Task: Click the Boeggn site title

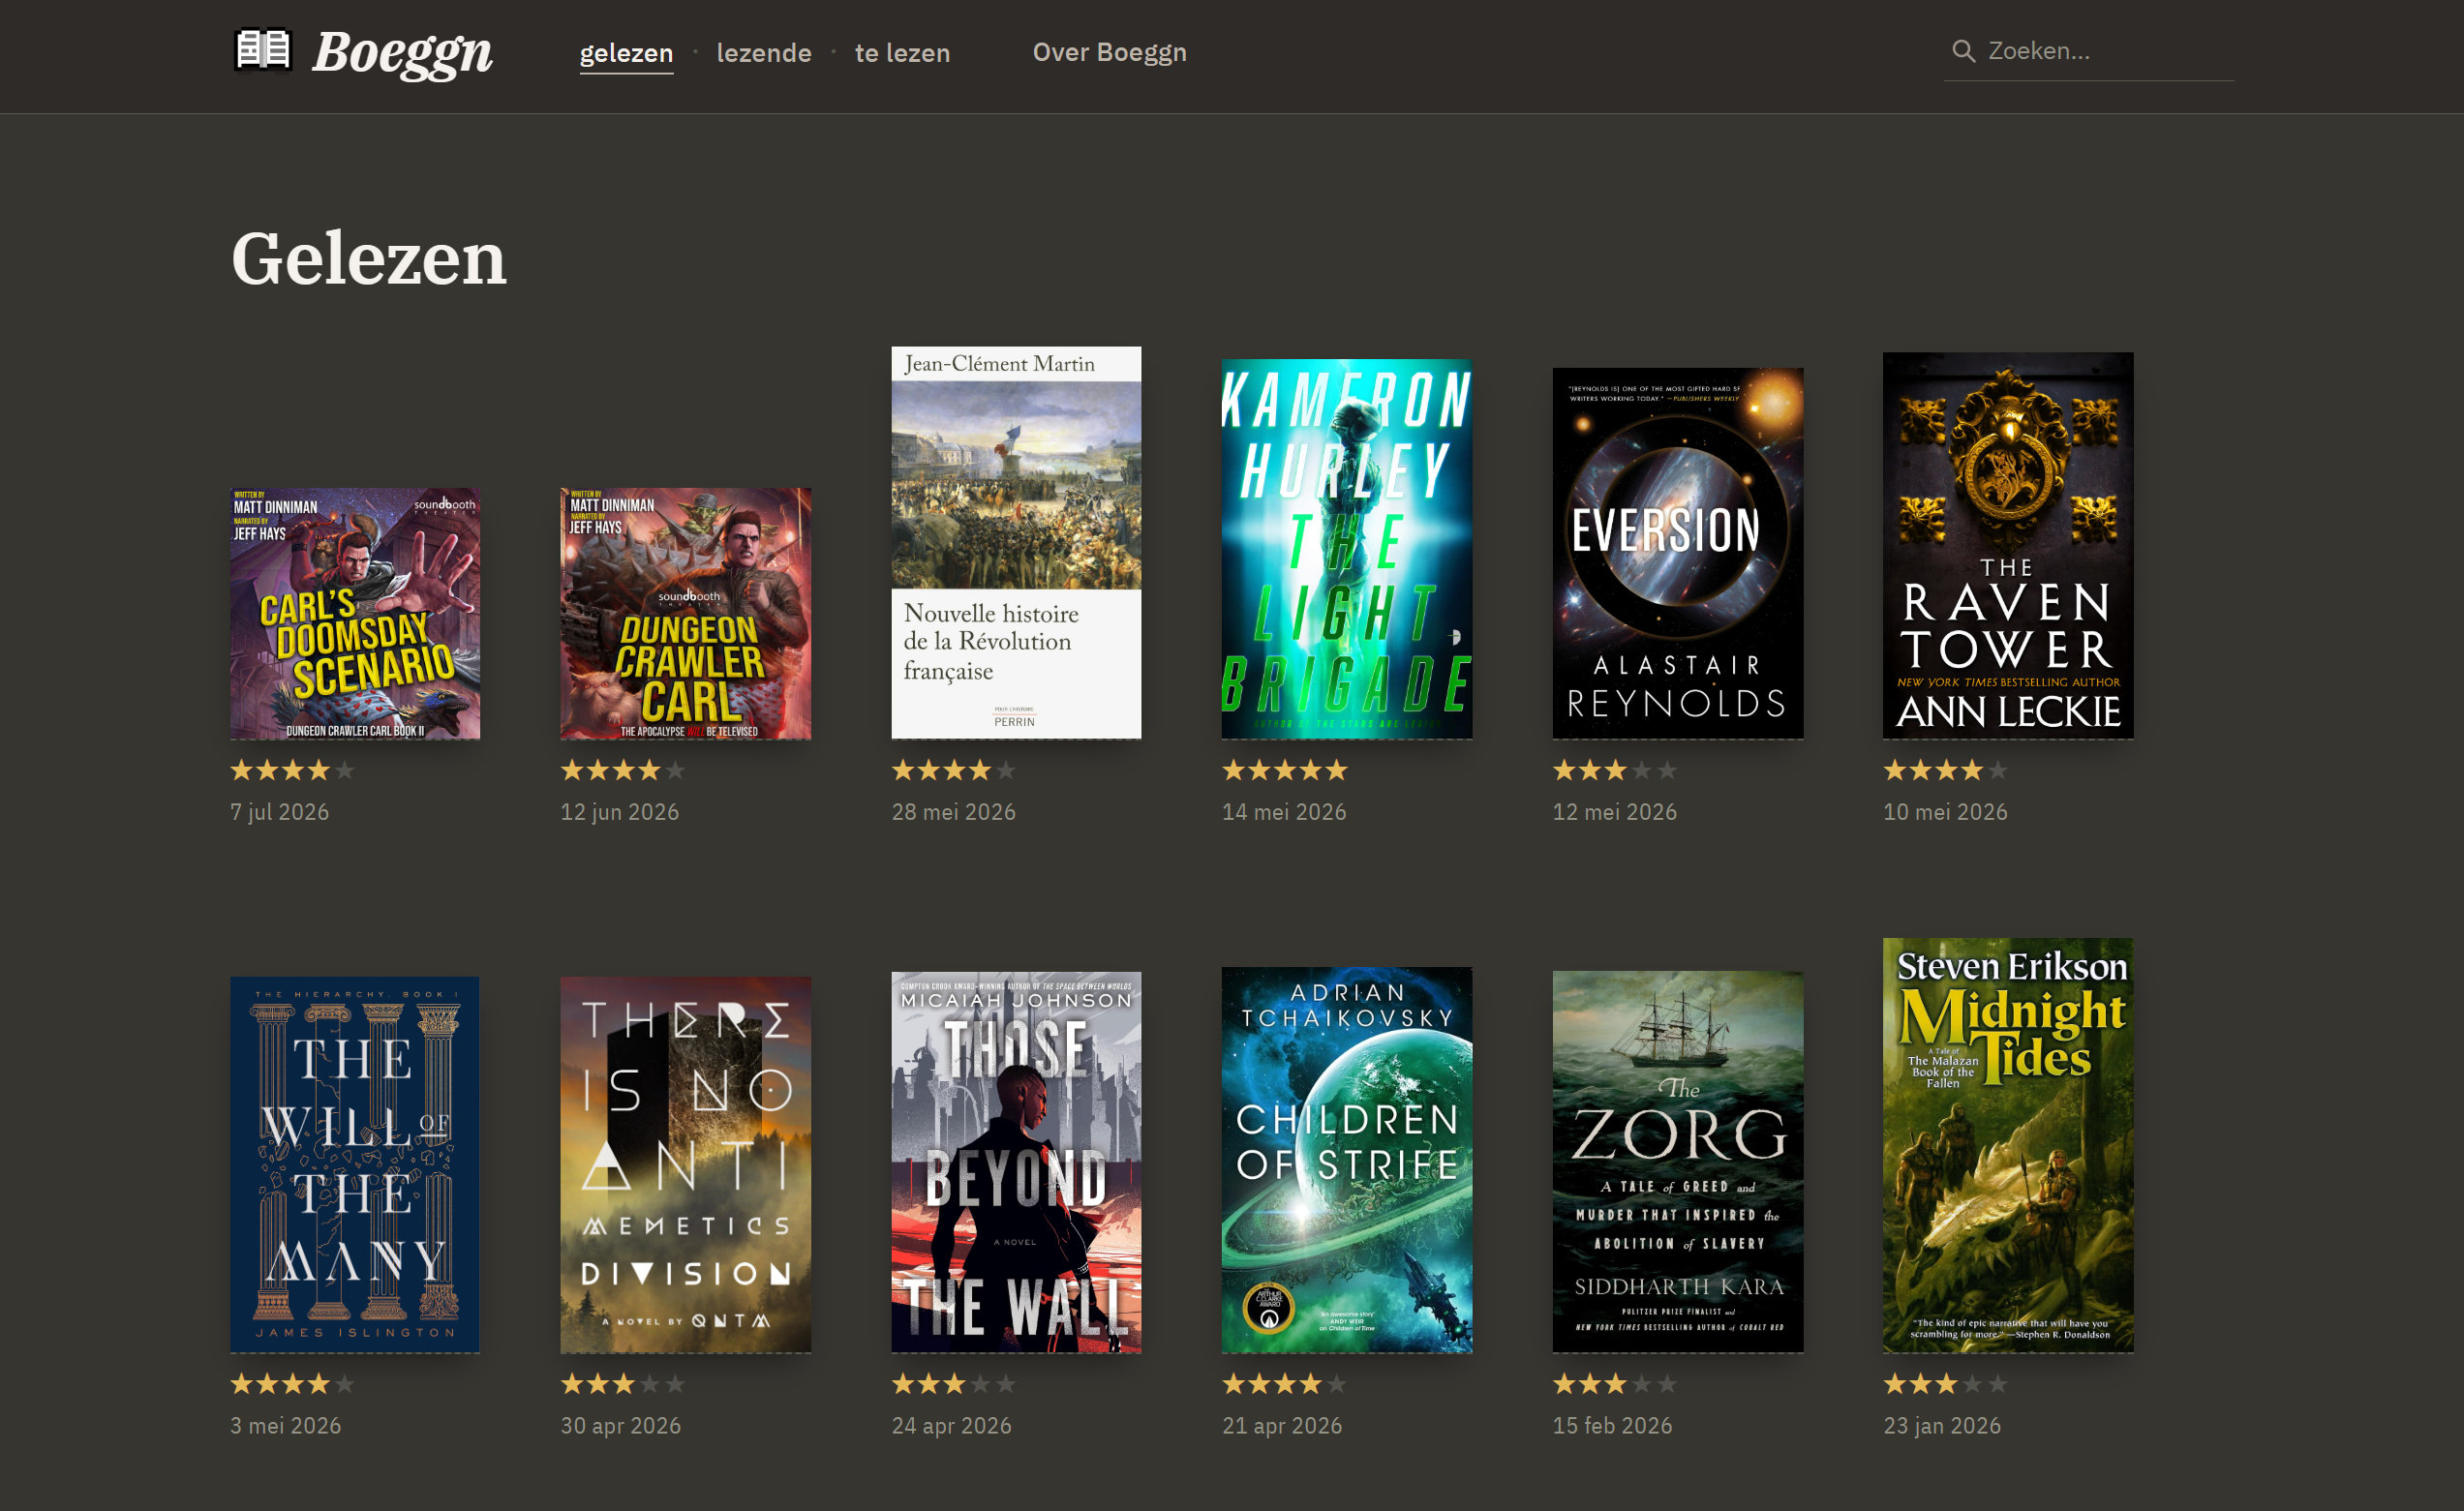Action: 402,52
